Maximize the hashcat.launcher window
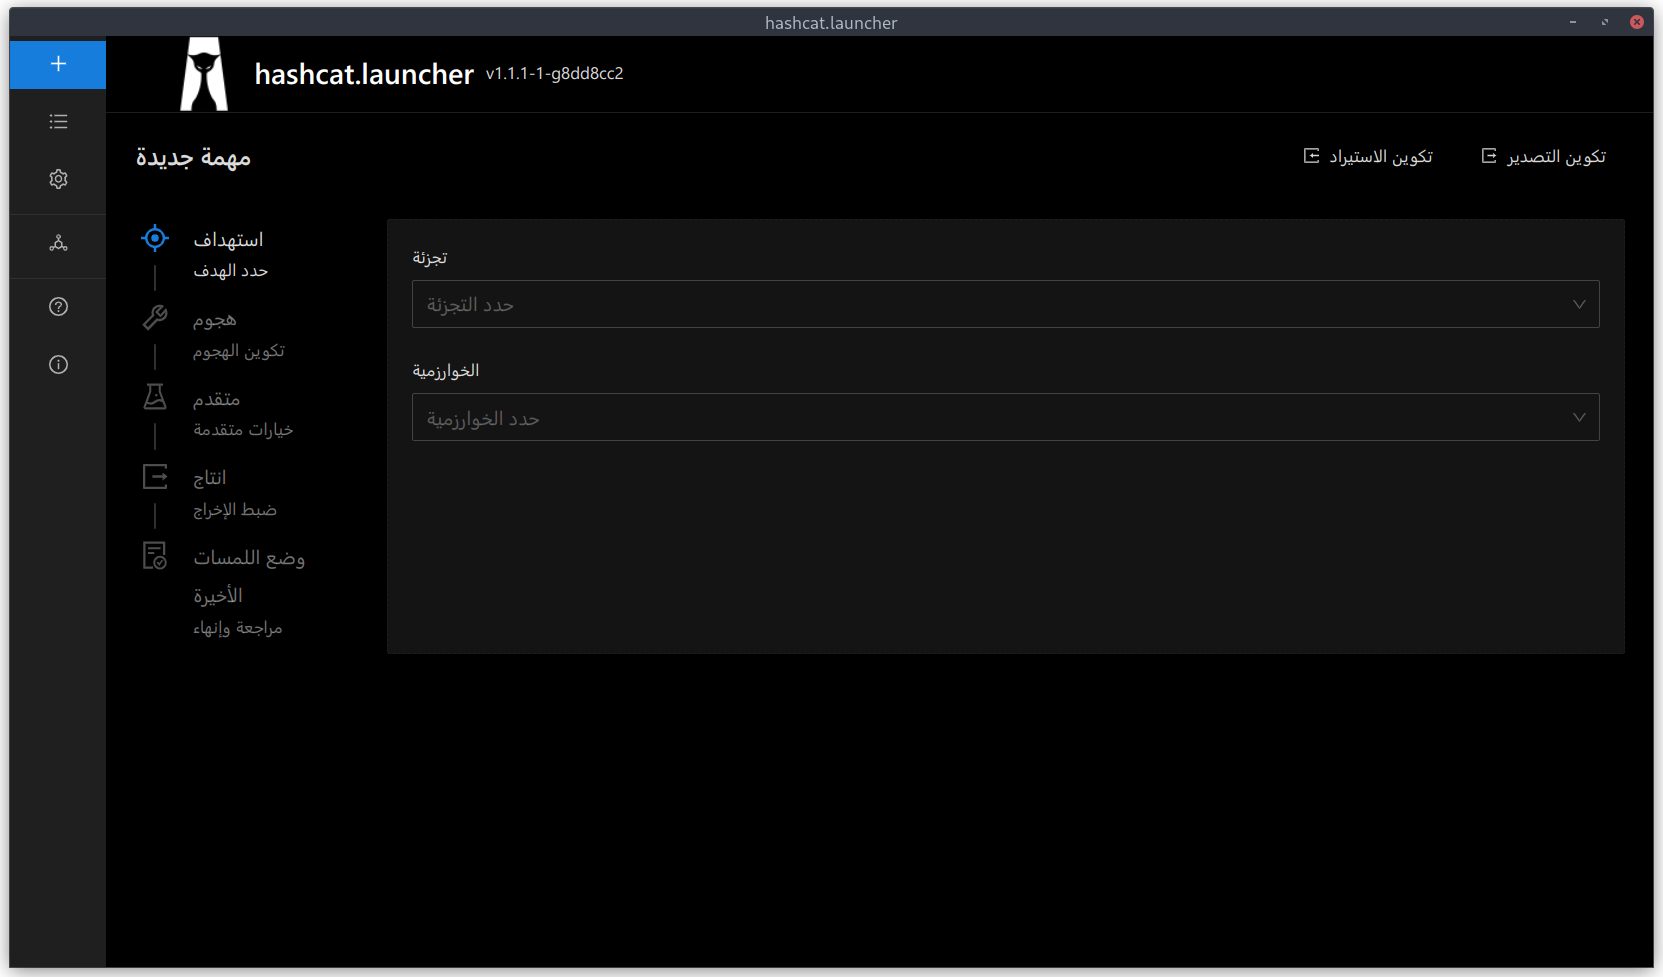Image resolution: width=1663 pixels, height=977 pixels. tap(1605, 22)
